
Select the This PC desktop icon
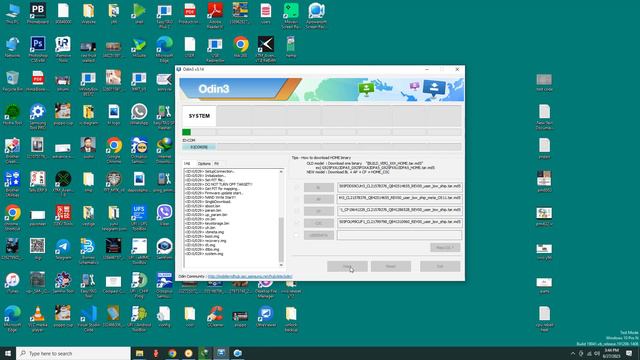(x=12, y=14)
